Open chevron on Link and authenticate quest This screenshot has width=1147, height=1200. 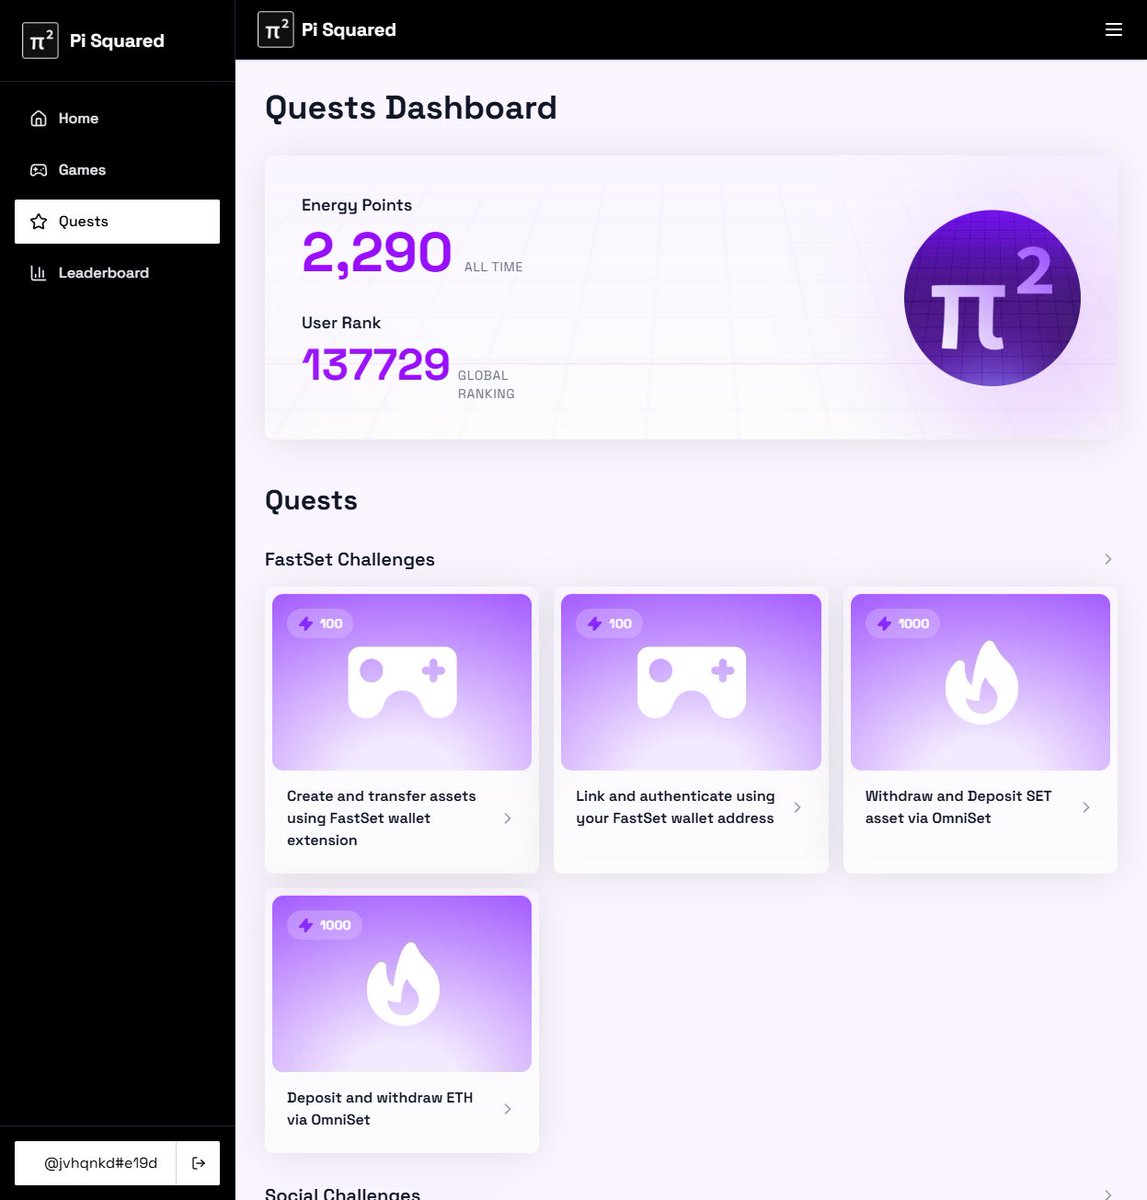[x=797, y=807]
